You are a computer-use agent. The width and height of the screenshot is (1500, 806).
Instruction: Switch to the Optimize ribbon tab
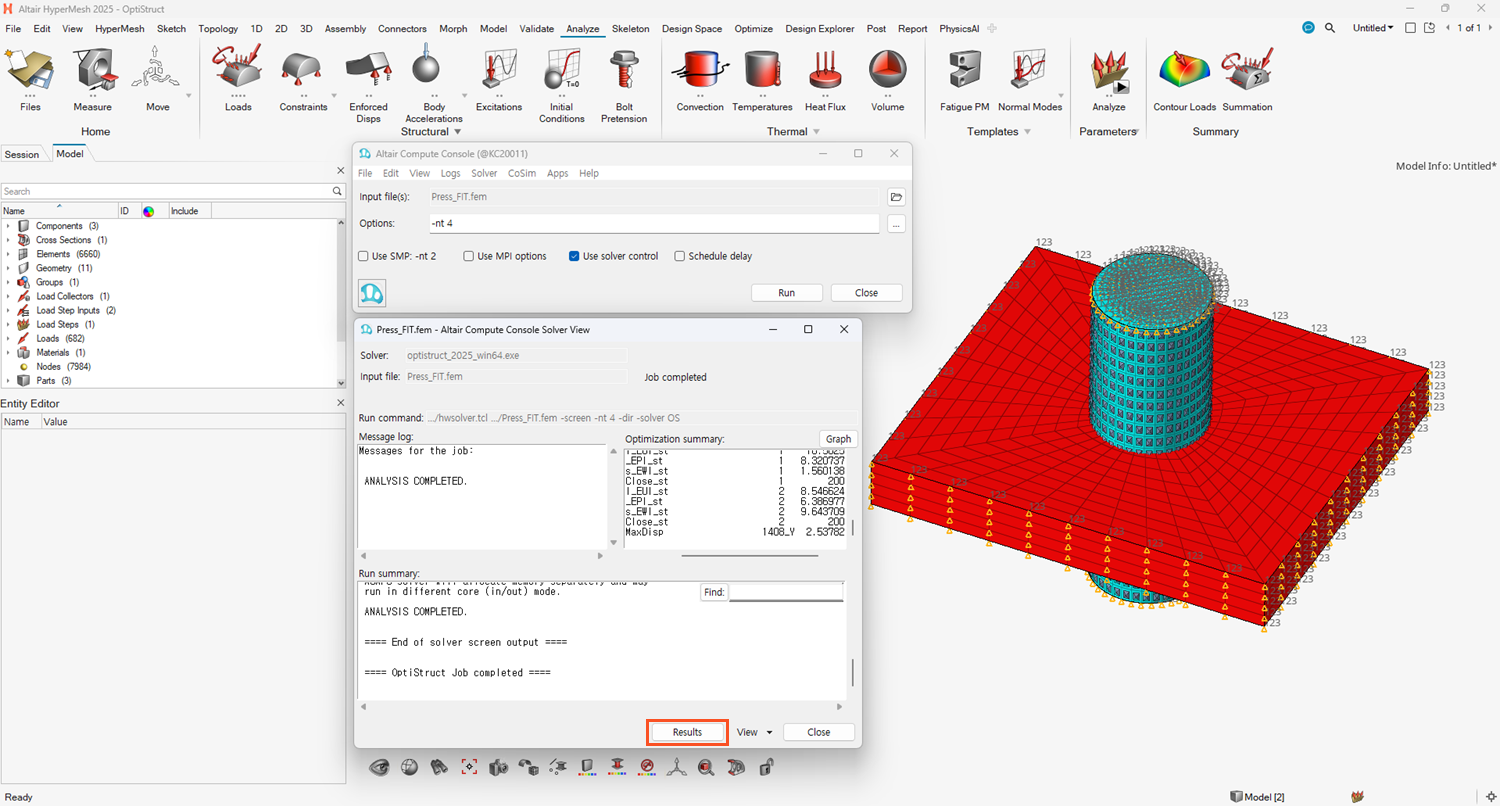[x=753, y=29]
